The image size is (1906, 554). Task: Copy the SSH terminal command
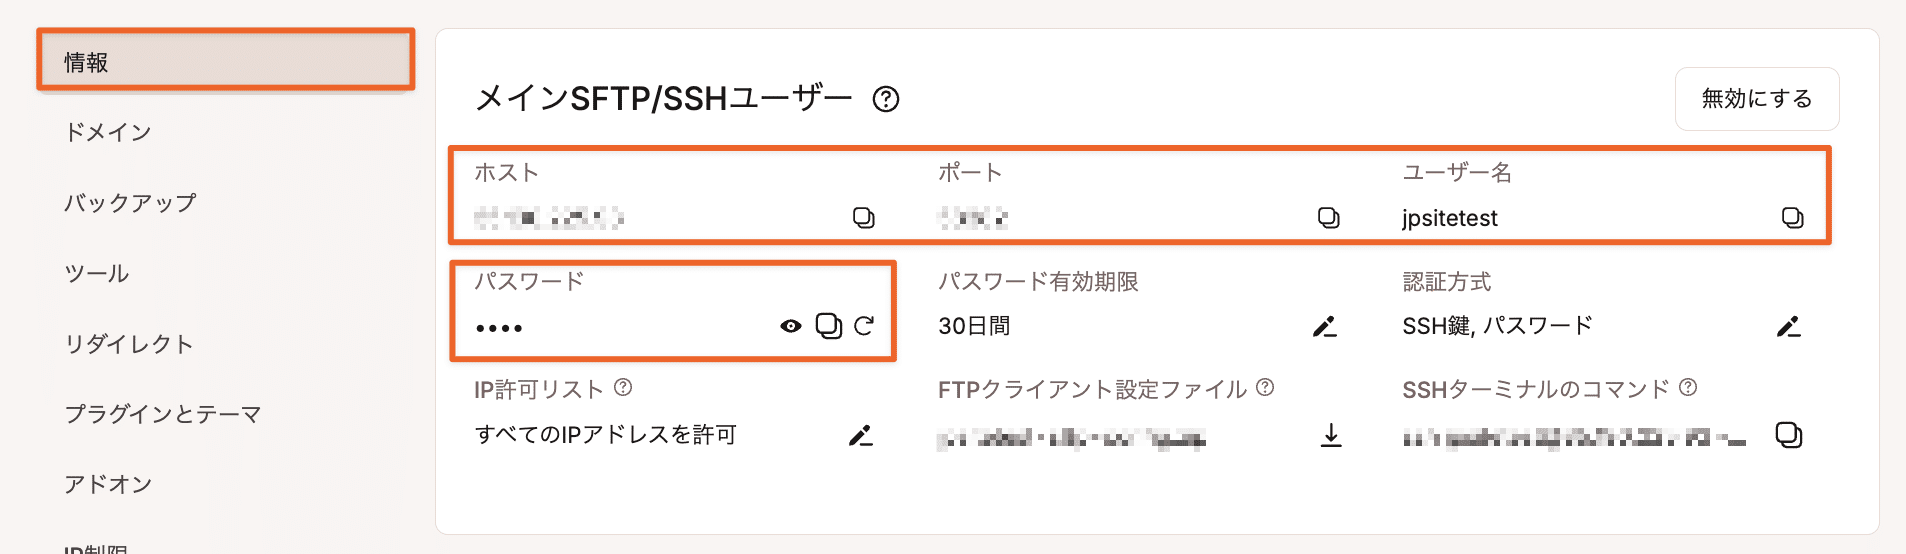(x=1788, y=435)
